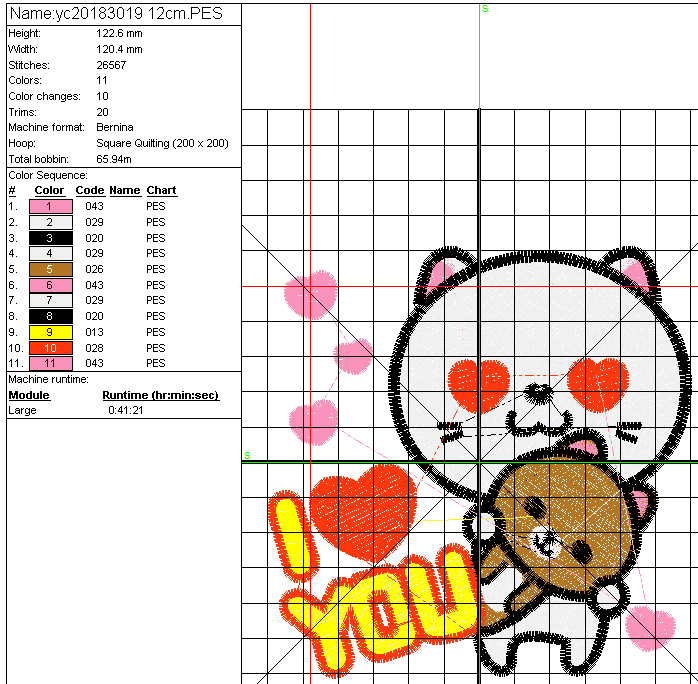Click the Colors value 11
The image size is (698, 684).
(x=101, y=81)
